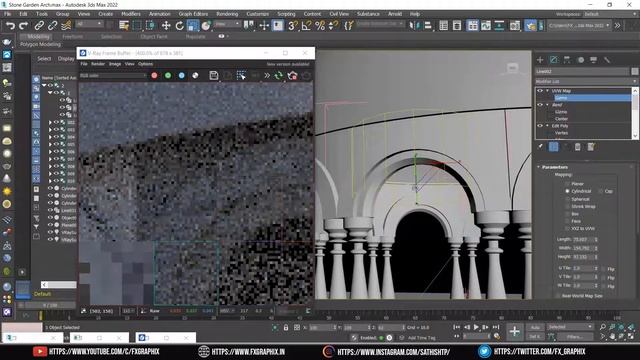This screenshot has height=360, width=640.
Task: Click the Bind to Space Warp icon
Action: click(x=66, y=26)
